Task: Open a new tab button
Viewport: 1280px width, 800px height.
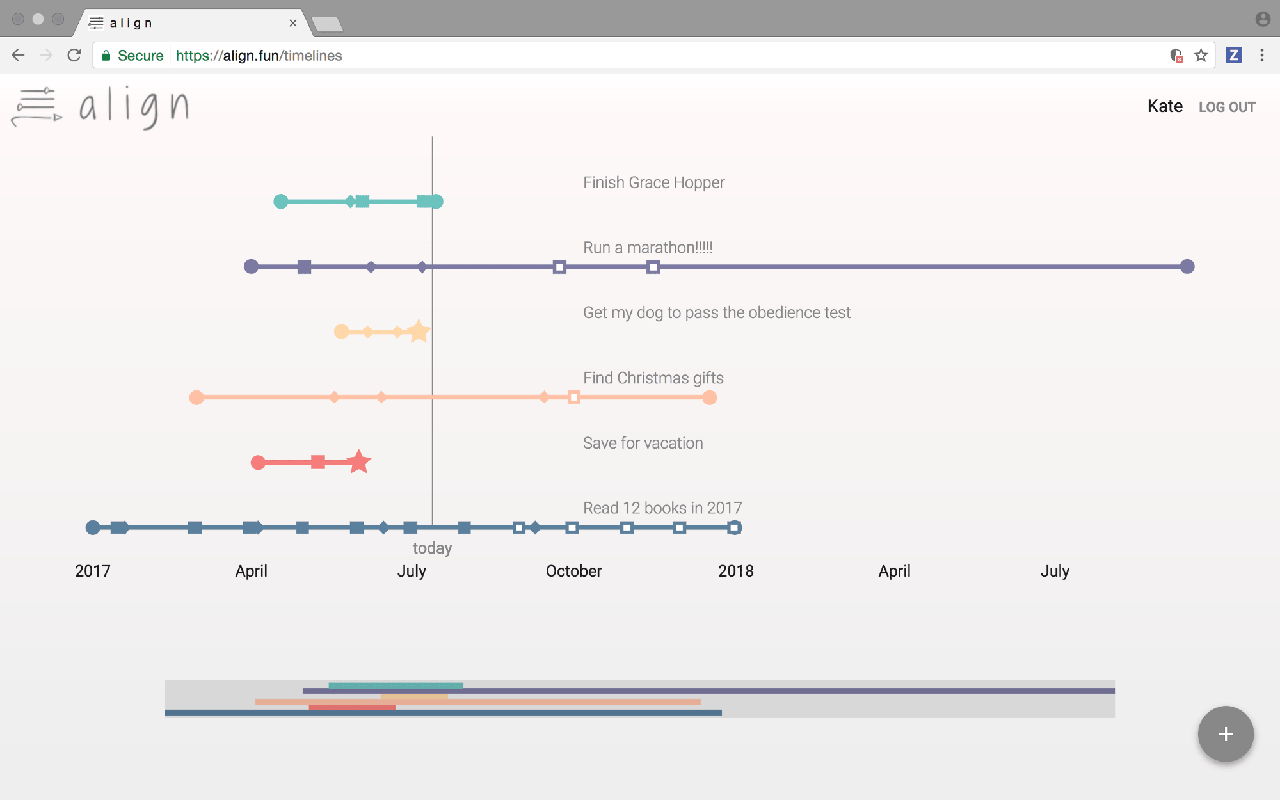Action: [327, 23]
